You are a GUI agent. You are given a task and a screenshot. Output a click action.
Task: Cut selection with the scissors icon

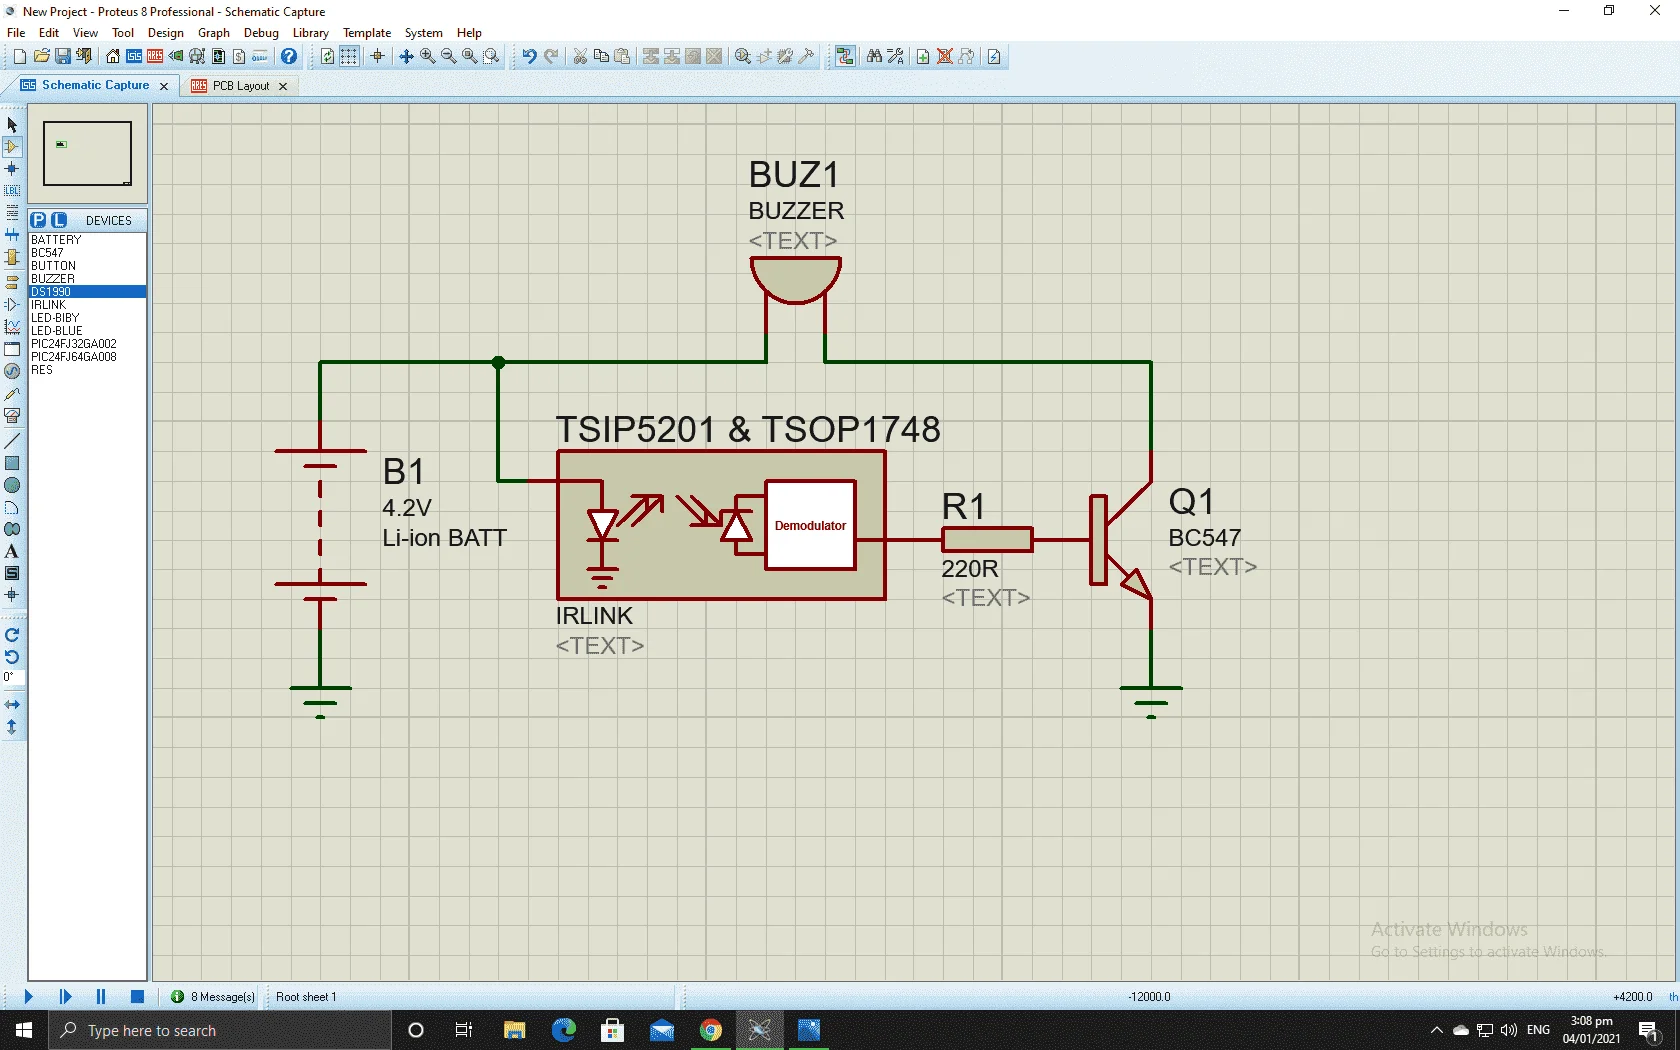click(580, 57)
